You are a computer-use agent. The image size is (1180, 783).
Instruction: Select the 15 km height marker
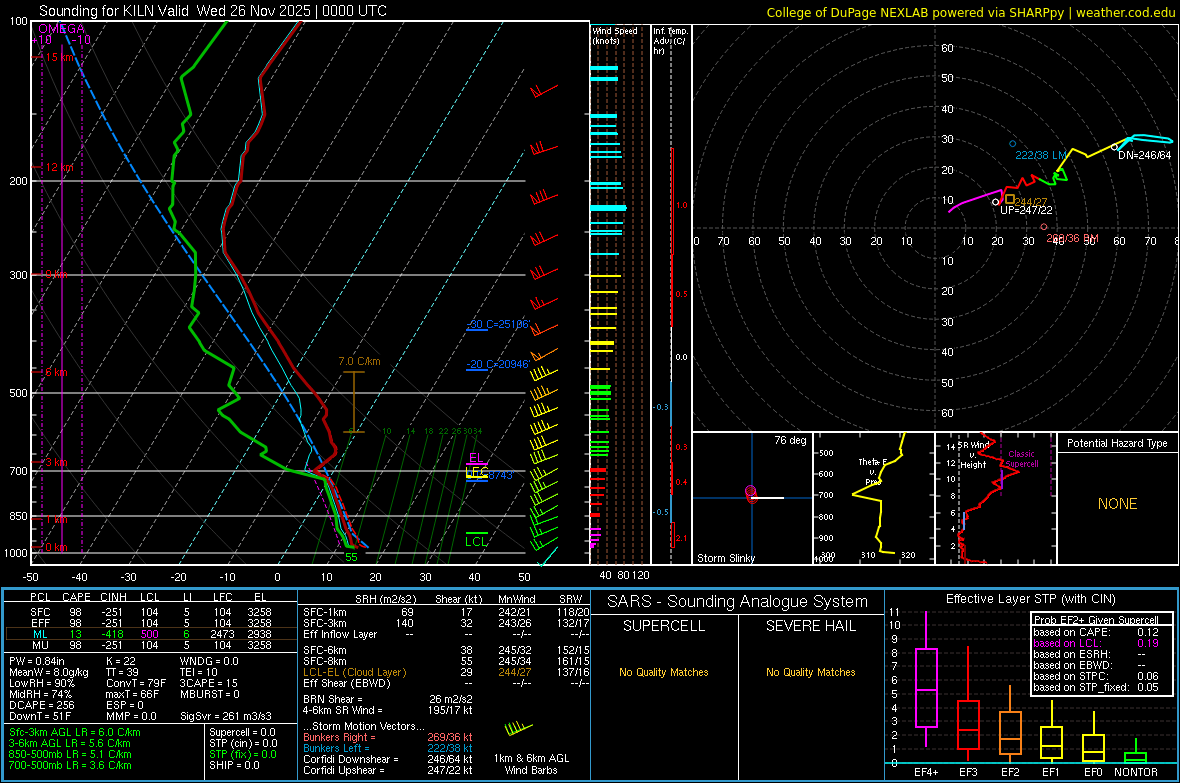59,57
